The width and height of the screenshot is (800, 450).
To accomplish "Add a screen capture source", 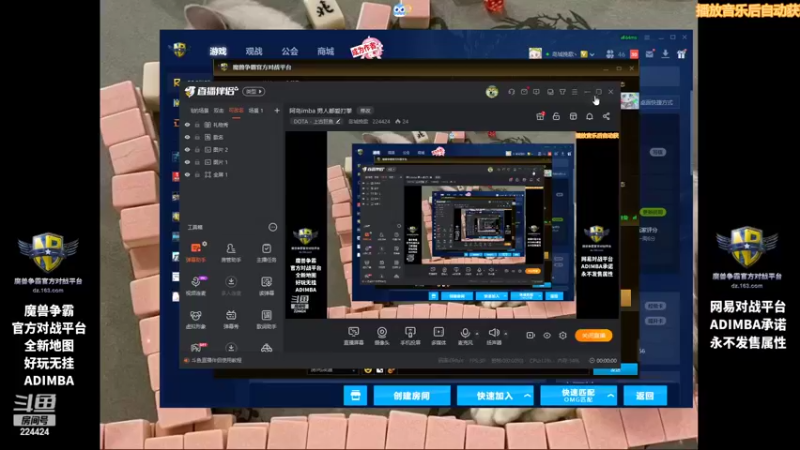I will coord(353,336).
